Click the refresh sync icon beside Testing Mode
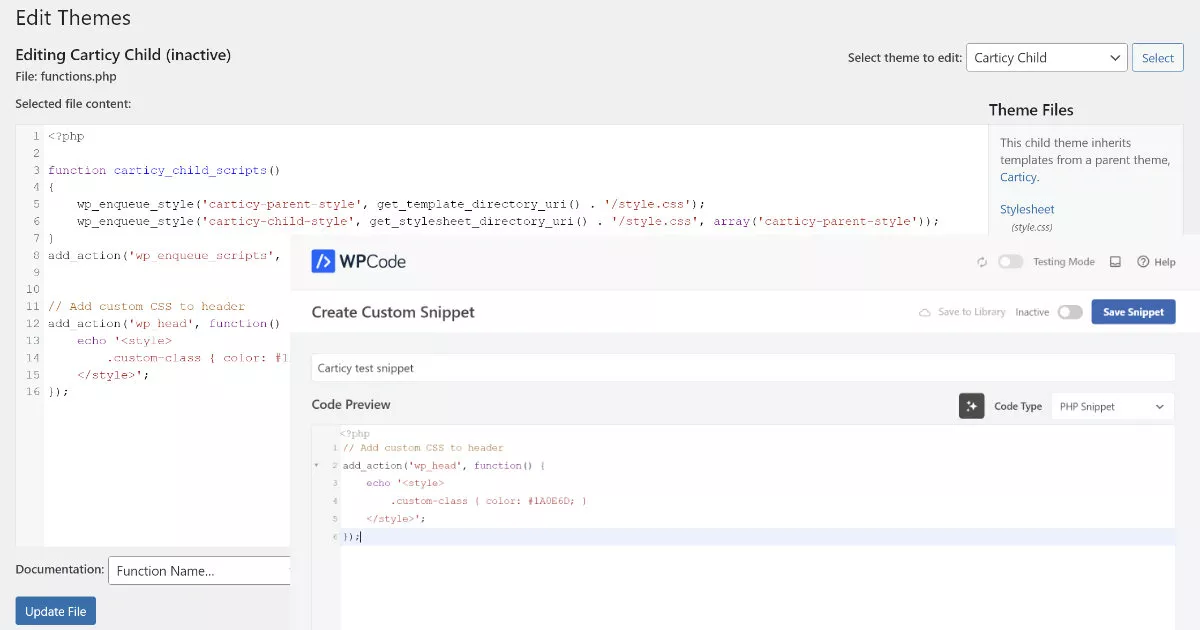The width and height of the screenshot is (1200, 630). pos(983,262)
